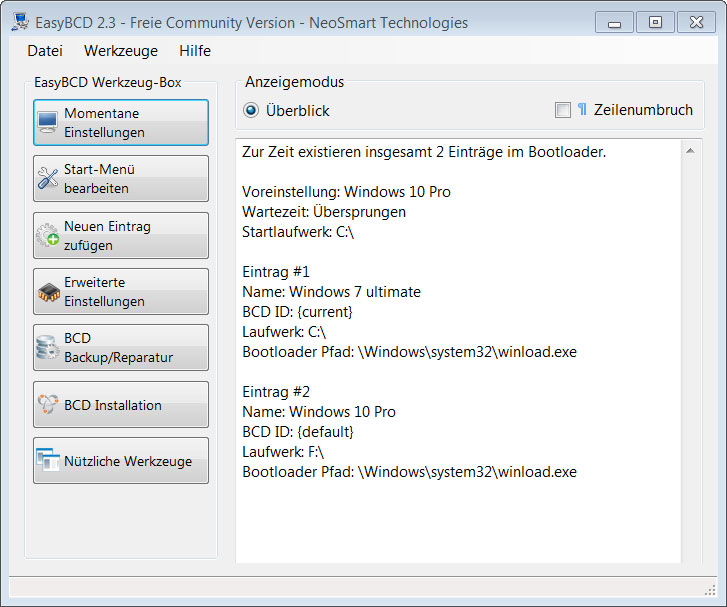Image resolution: width=727 pixels, height=607 pixels.
Task: Click the windows icon on Nützliche Werkzeuge
Action: point(48,460)
